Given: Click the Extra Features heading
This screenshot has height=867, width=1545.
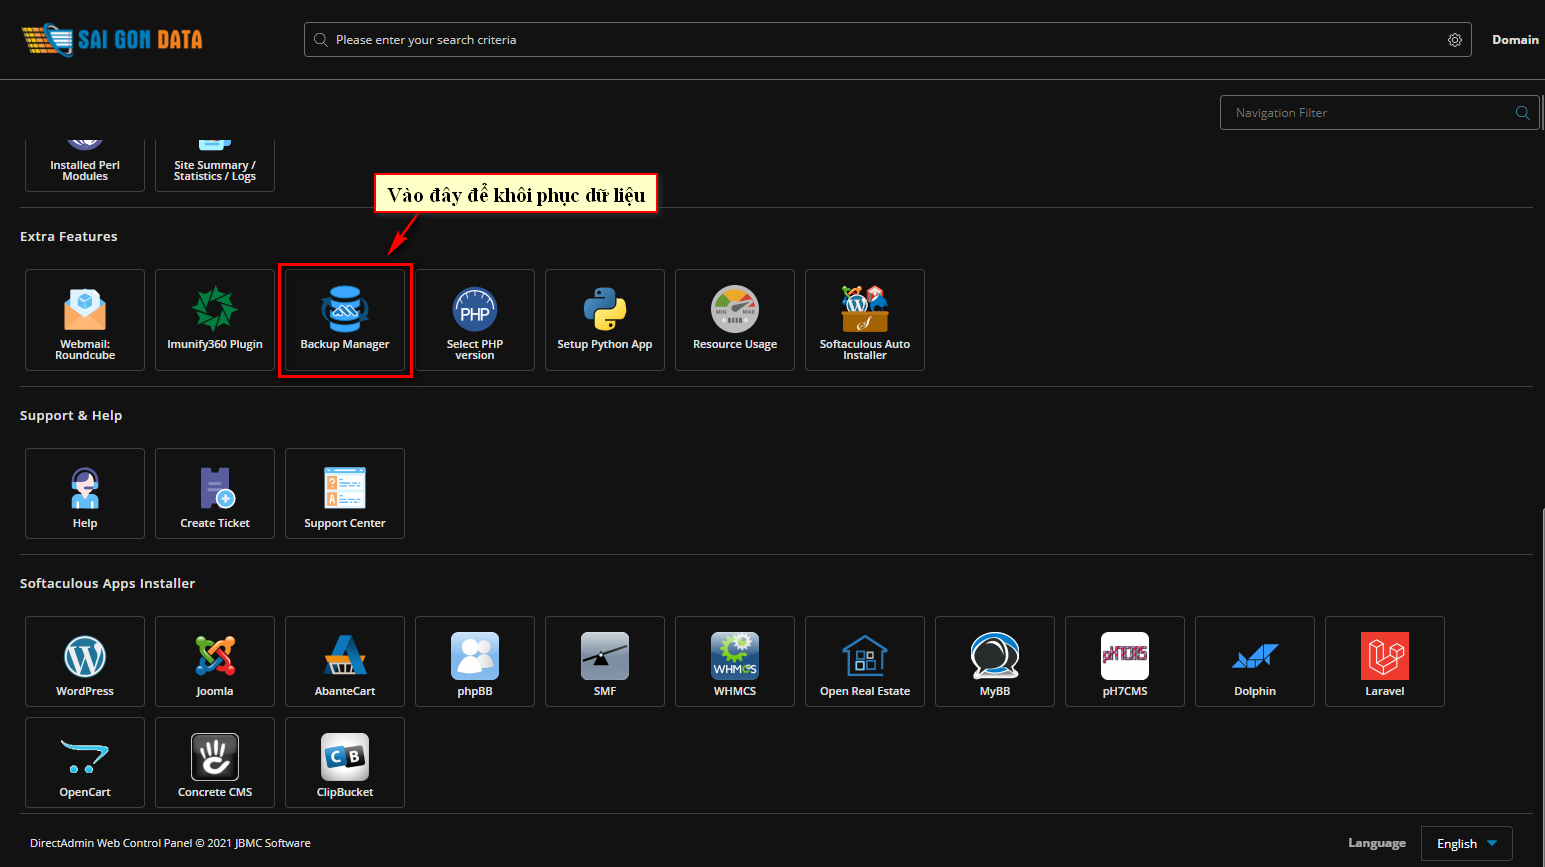Looking at the screenshot, I should 69,237.
